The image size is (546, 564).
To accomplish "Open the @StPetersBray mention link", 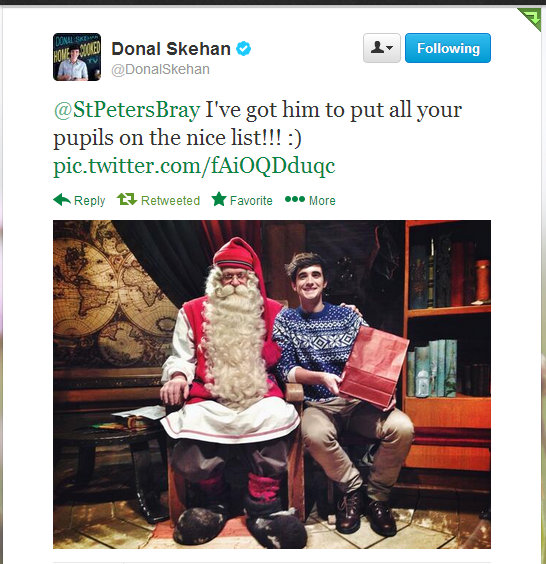I will click(x=127, y=109).
